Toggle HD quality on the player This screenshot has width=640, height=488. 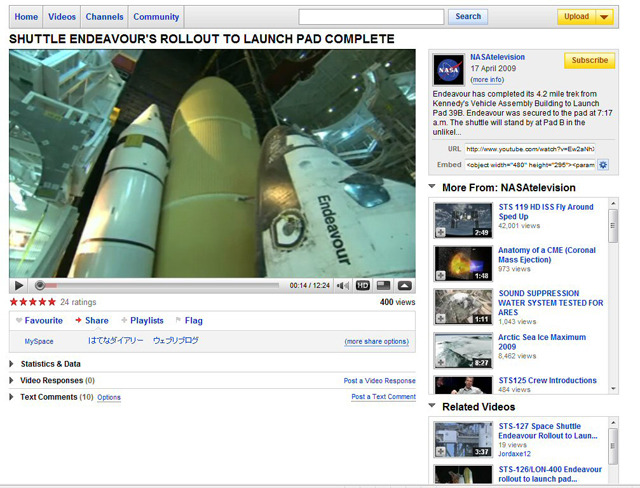click(363, 286)
